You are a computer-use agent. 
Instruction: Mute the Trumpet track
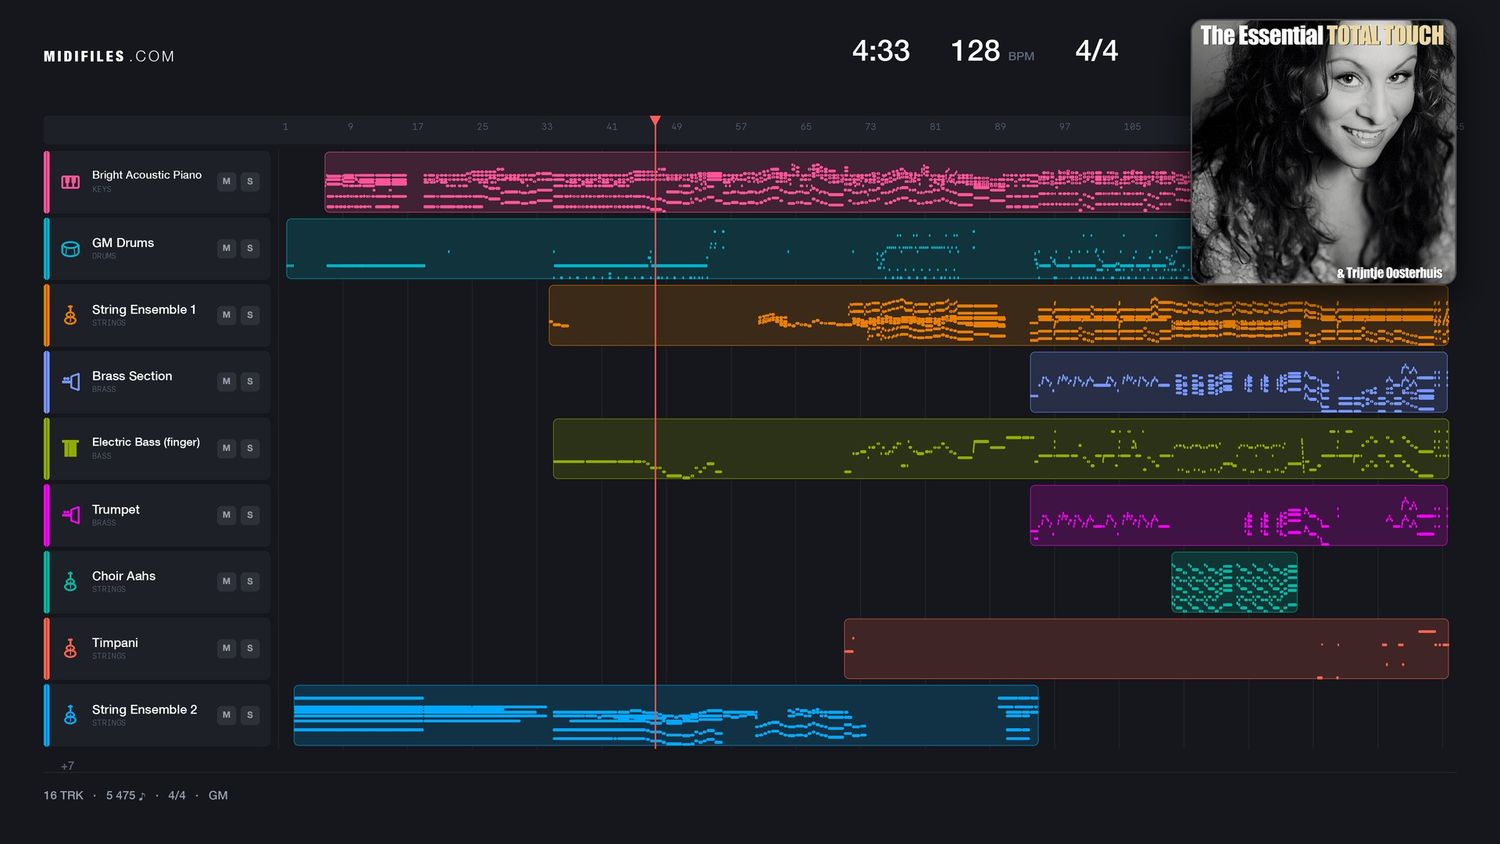(x=227, y=515)
